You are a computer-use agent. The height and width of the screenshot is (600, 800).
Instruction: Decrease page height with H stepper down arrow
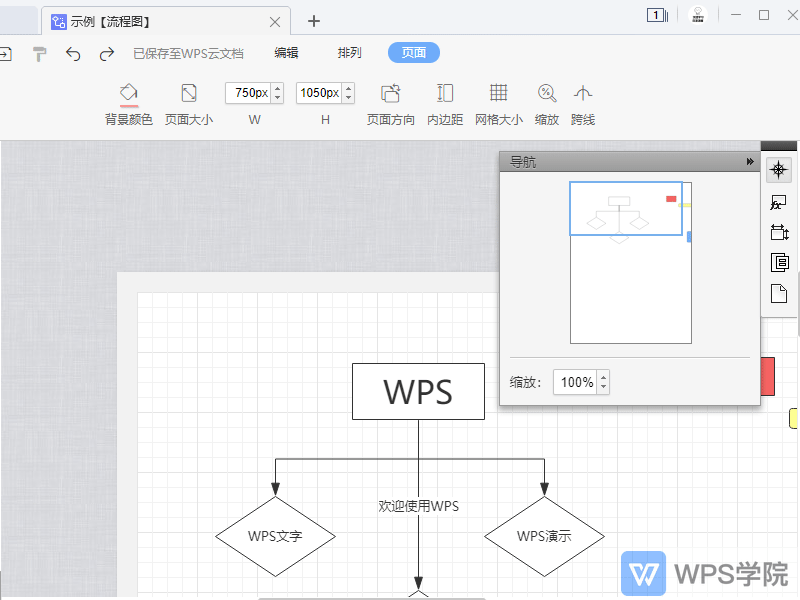348,97
